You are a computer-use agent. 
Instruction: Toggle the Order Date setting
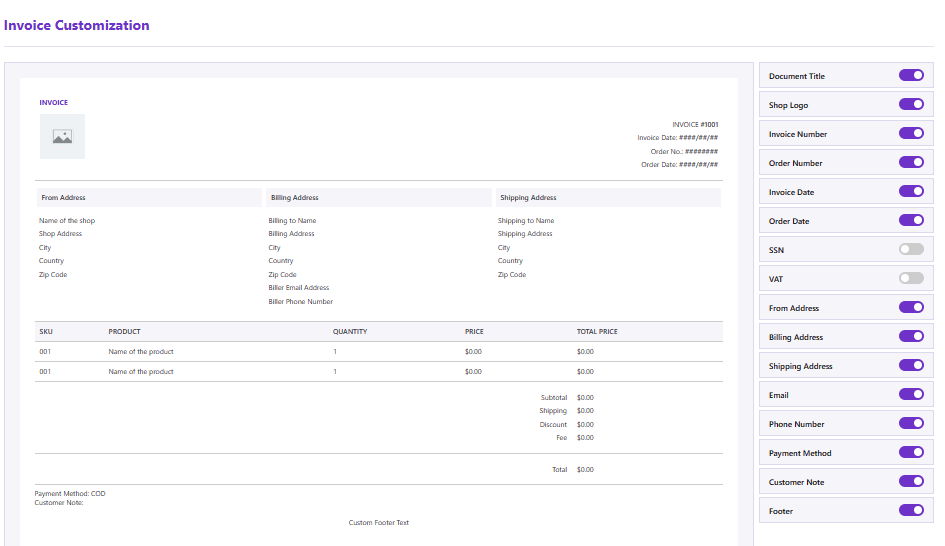point(911,220)
